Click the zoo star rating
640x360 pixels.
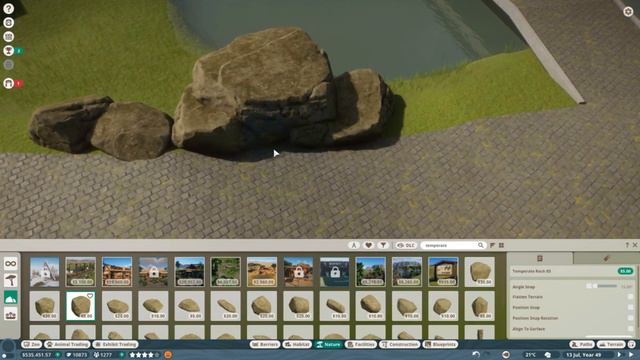(x=144, y=355)
